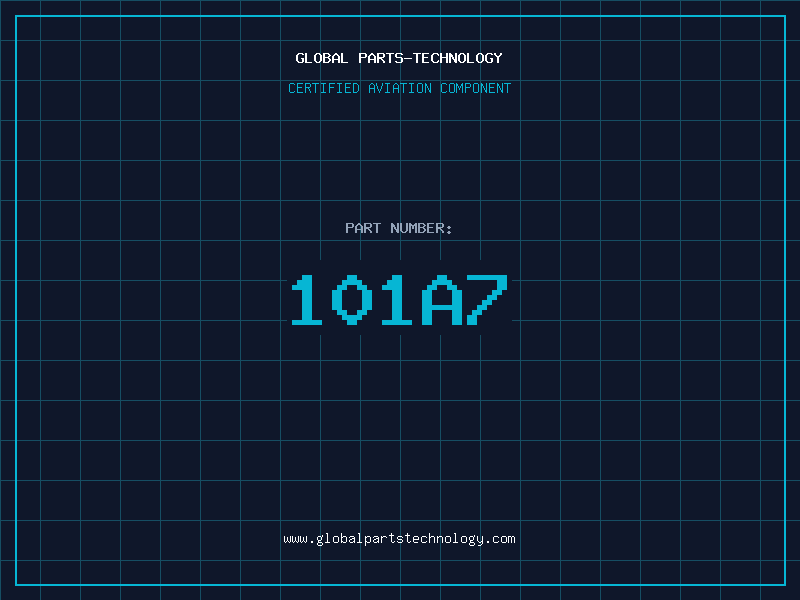Click the digit 0 in the part number
800x600 pixels.
[352, 300]
